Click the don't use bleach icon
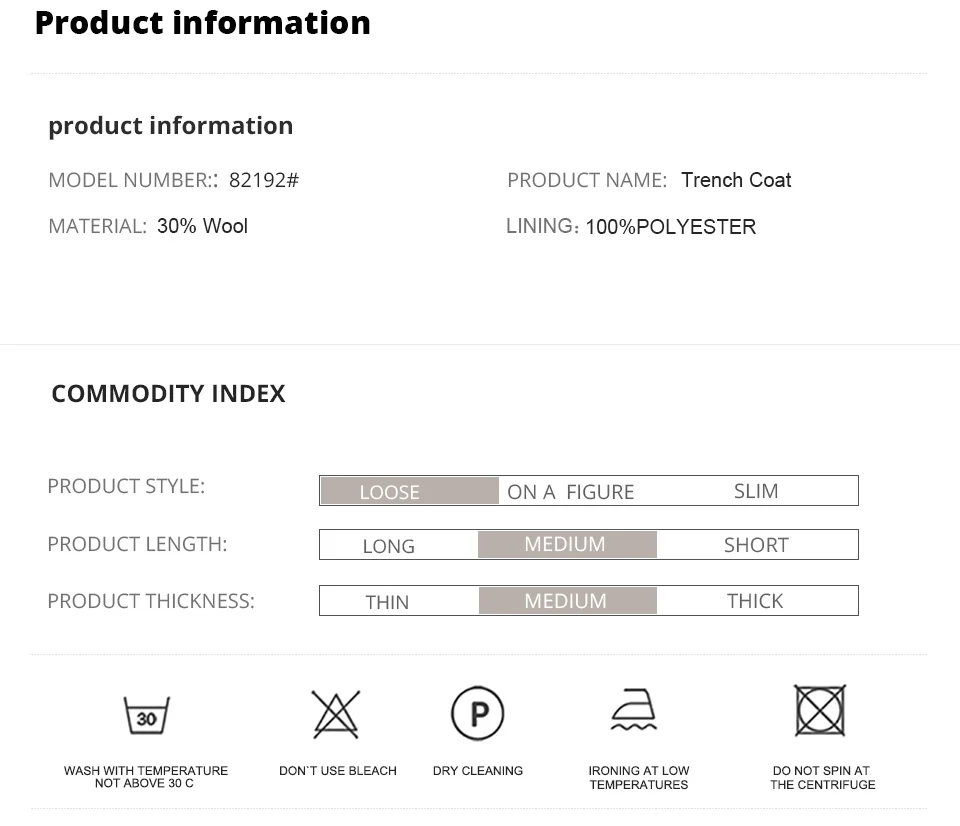 [336, 714]
